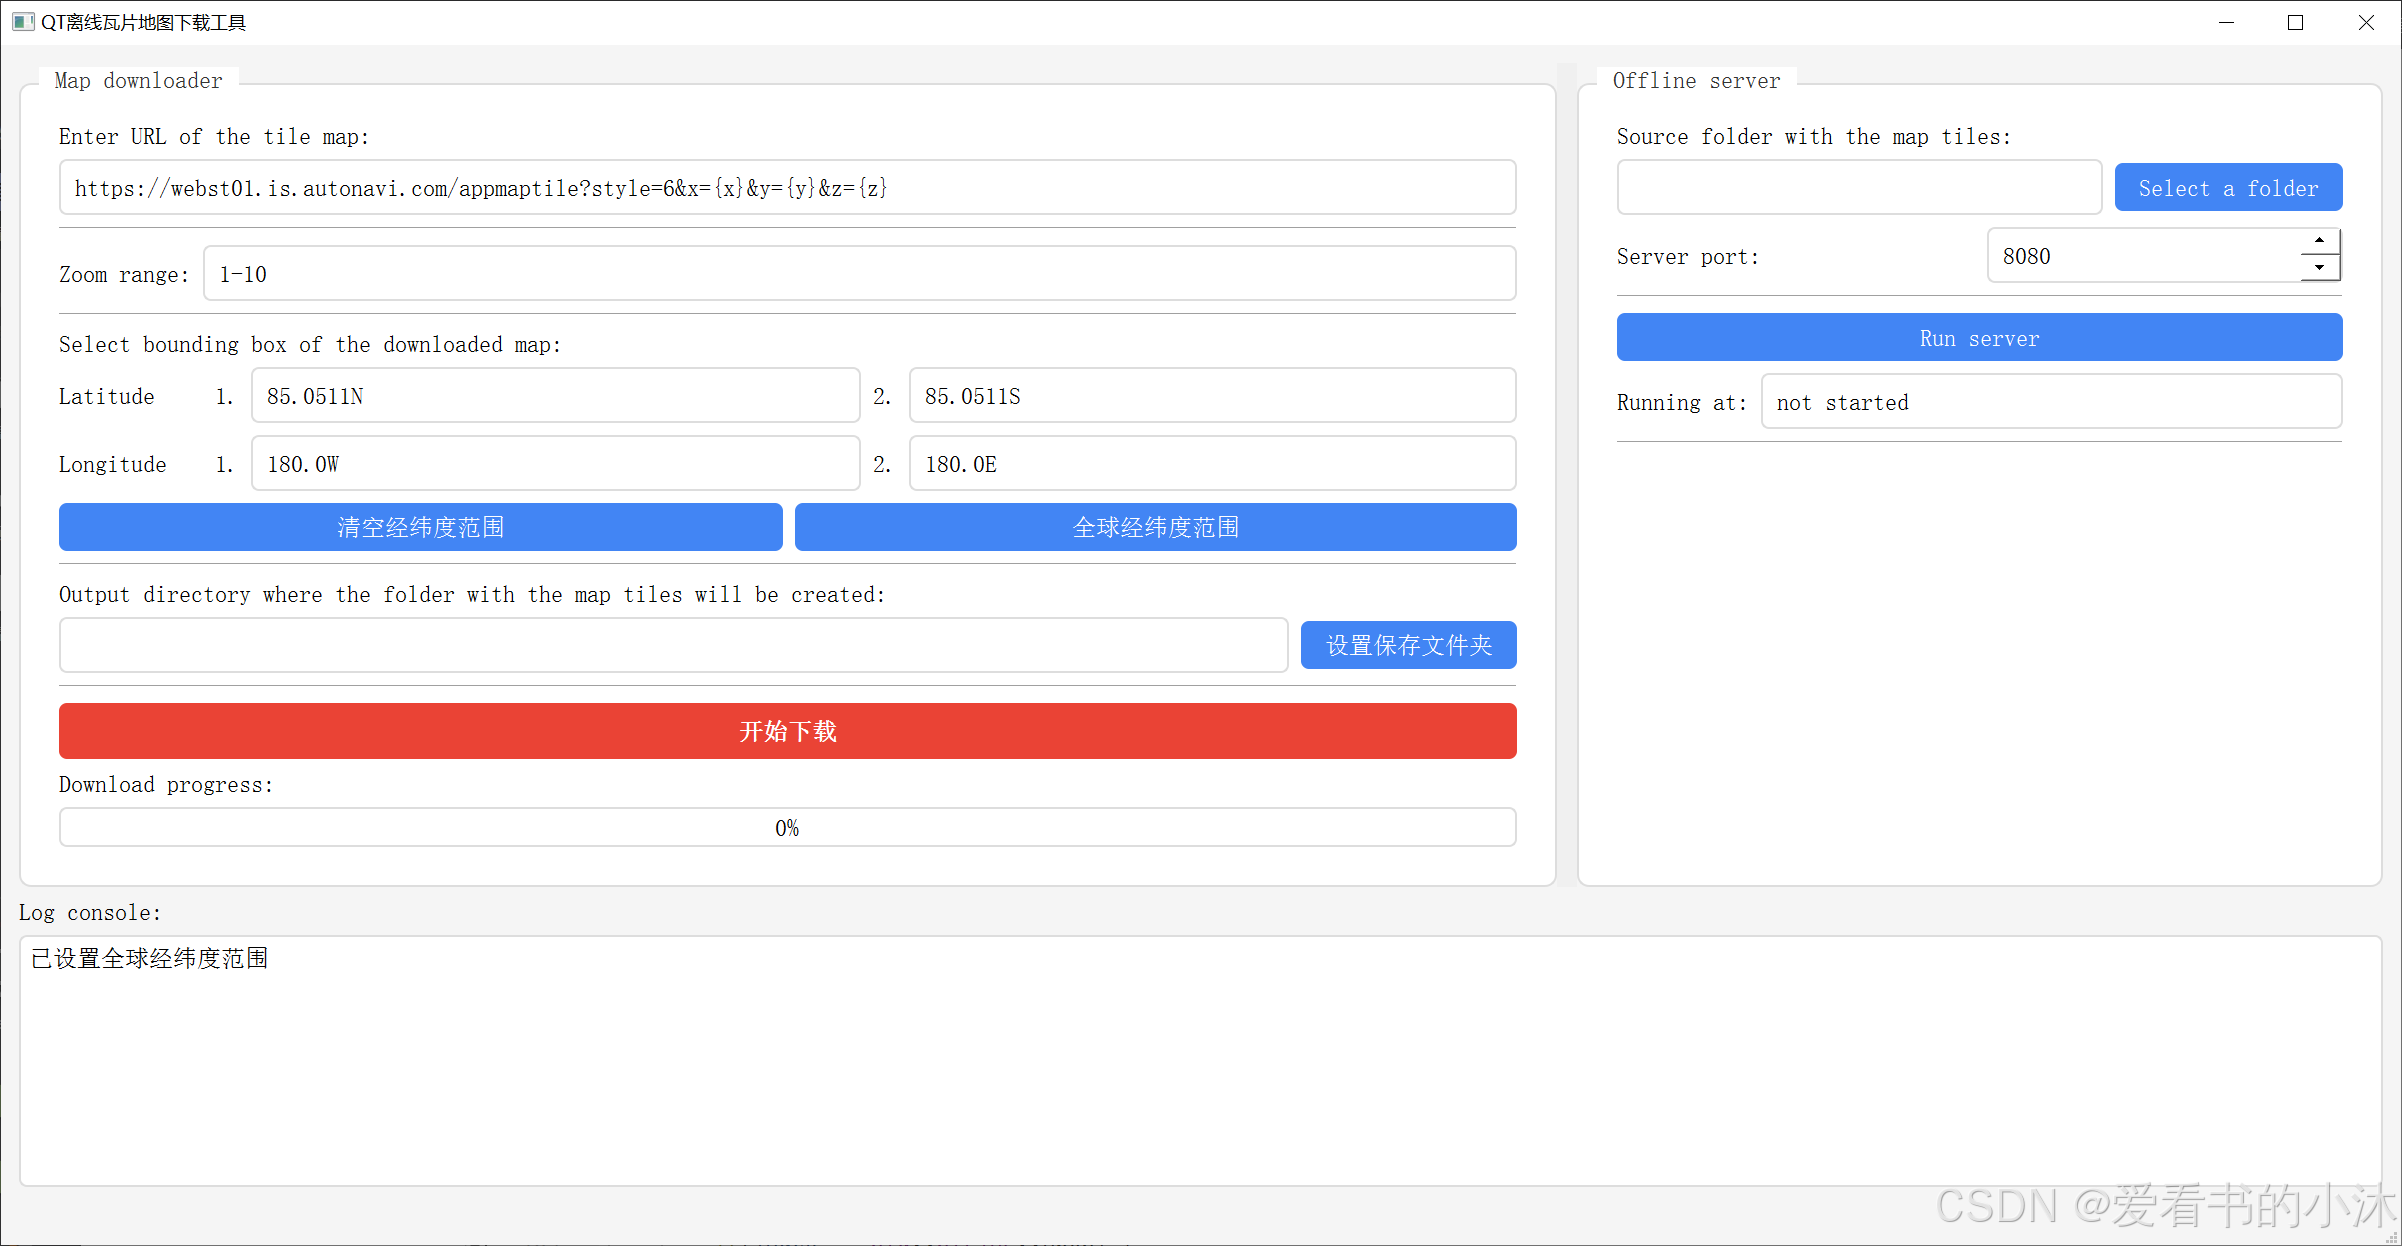Click the Running at status field

(x=2050, y=402)
